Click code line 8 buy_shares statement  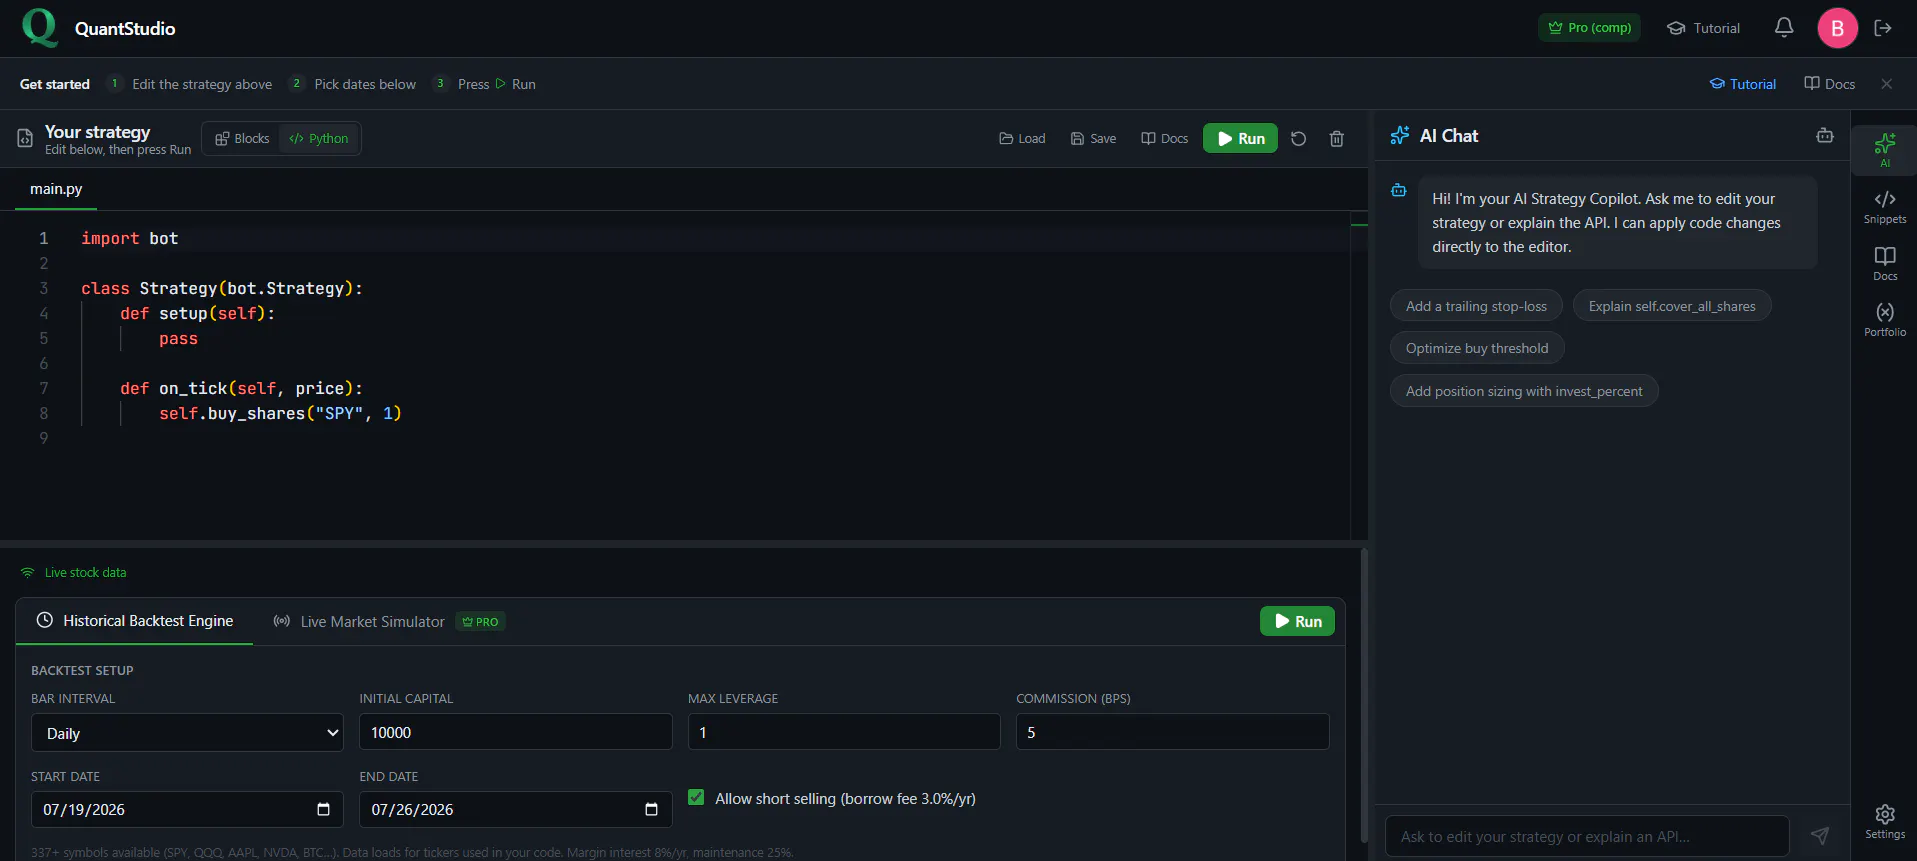280,413
